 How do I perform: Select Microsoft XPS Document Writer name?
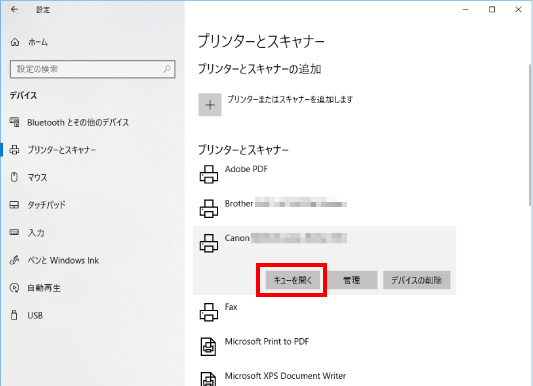[285, 376]
